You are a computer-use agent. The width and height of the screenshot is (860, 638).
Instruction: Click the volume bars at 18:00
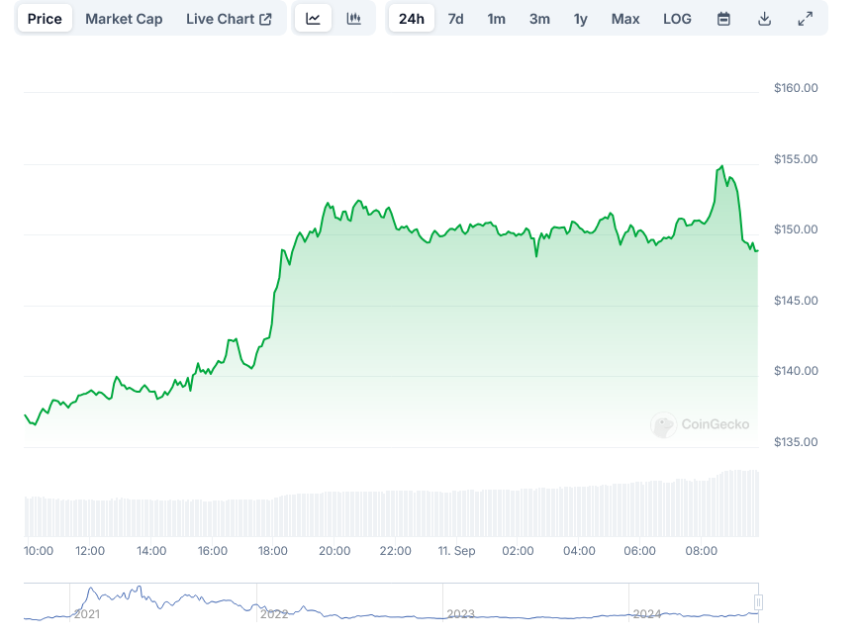click(x=273, y=515)
